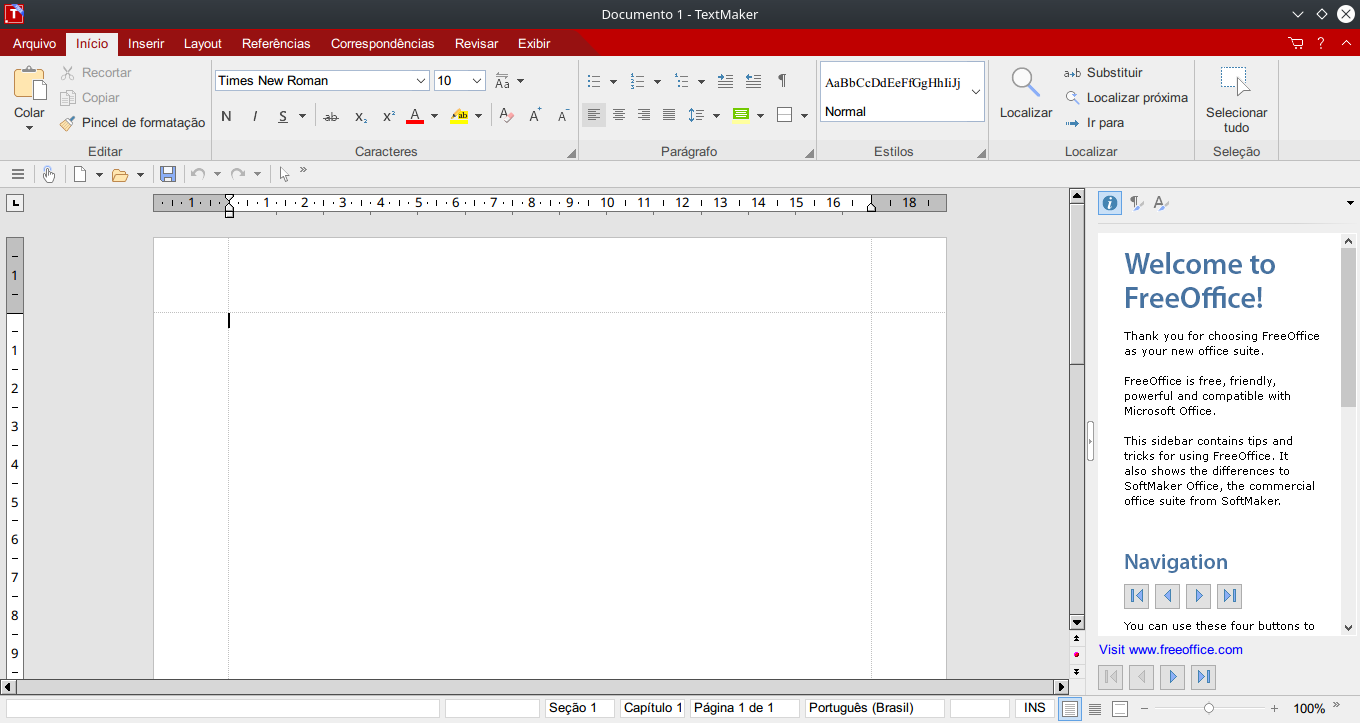Set paragraph alignment to left
The height and width of the screenshot is (723, 1360).
tap(594, 115)
